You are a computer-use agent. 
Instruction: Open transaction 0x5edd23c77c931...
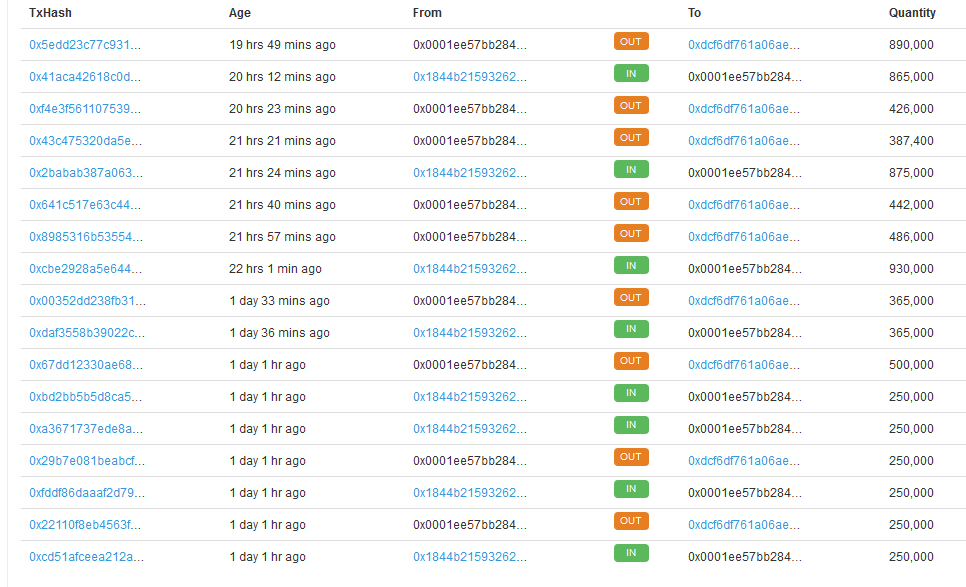coord(83,44)
